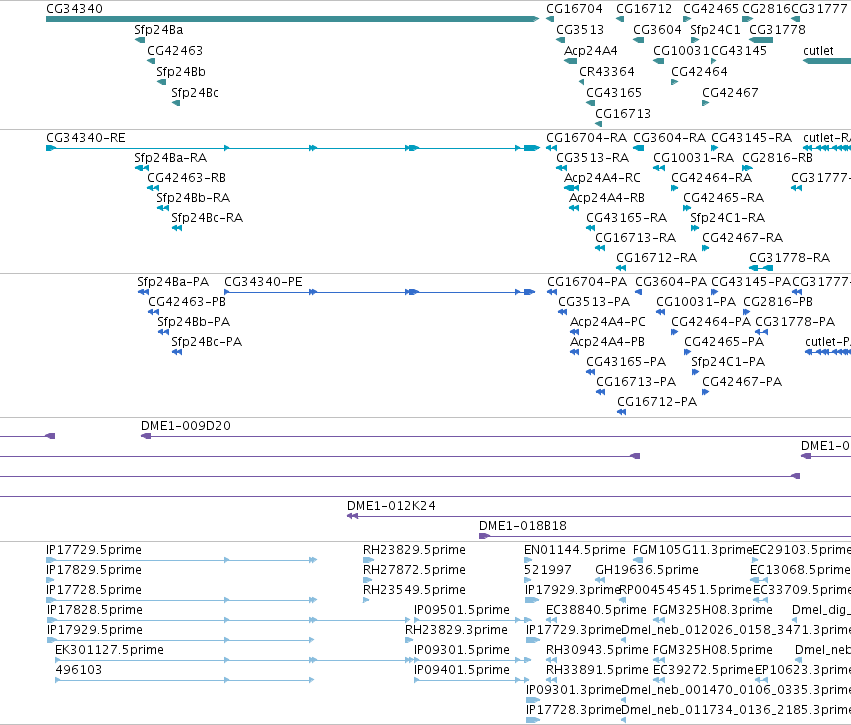Click the GH19636.5prime EST
The width and height of the screenshot is (851, 725).
coord(600,580)
